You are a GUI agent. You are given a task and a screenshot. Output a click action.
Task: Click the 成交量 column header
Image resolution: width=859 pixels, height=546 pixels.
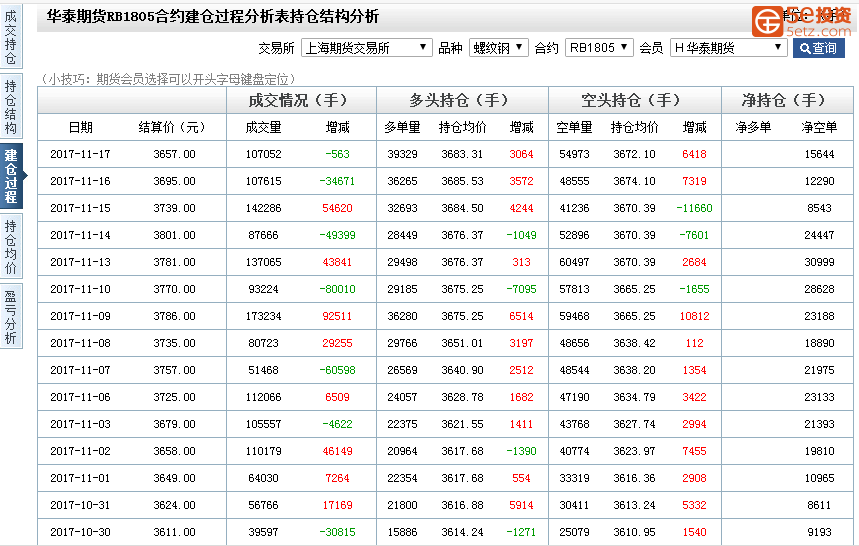coord(264,128)
